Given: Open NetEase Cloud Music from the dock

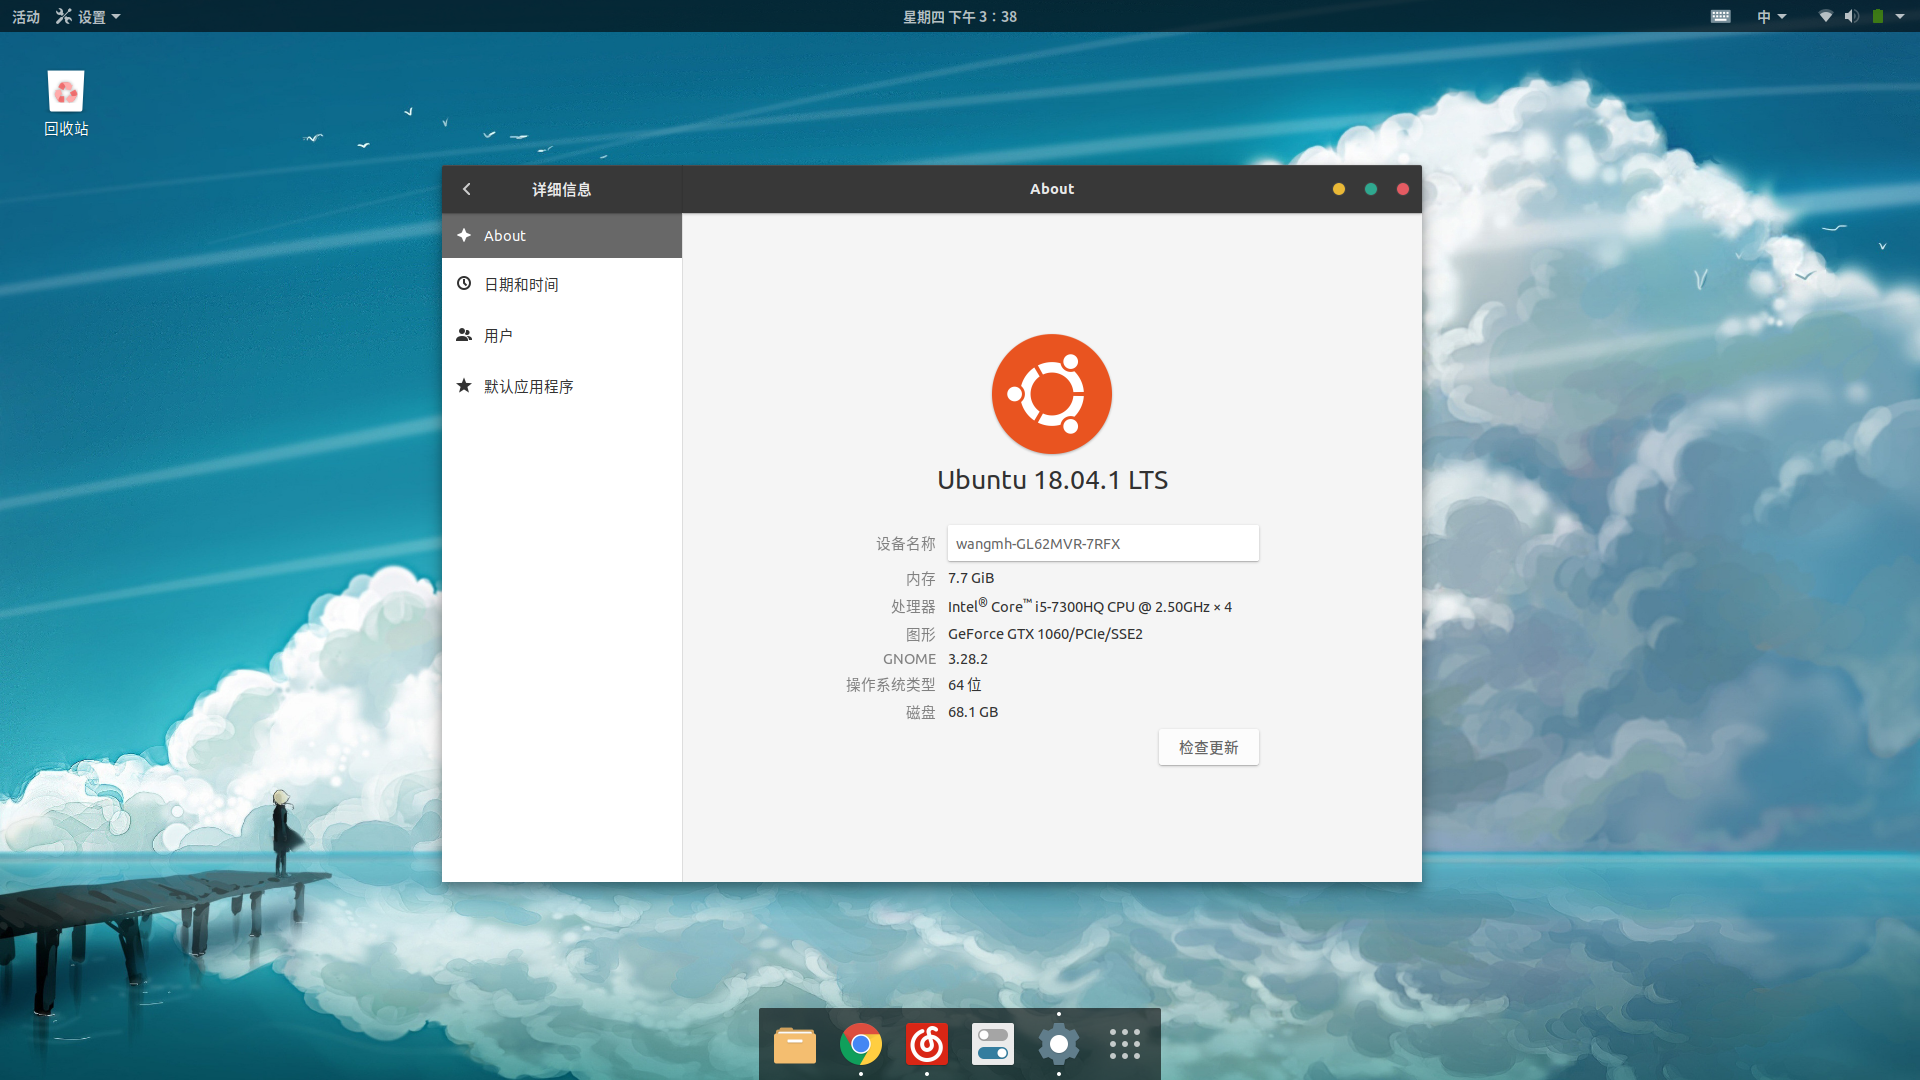Looking at the screenshot, I should point(927,1045).
